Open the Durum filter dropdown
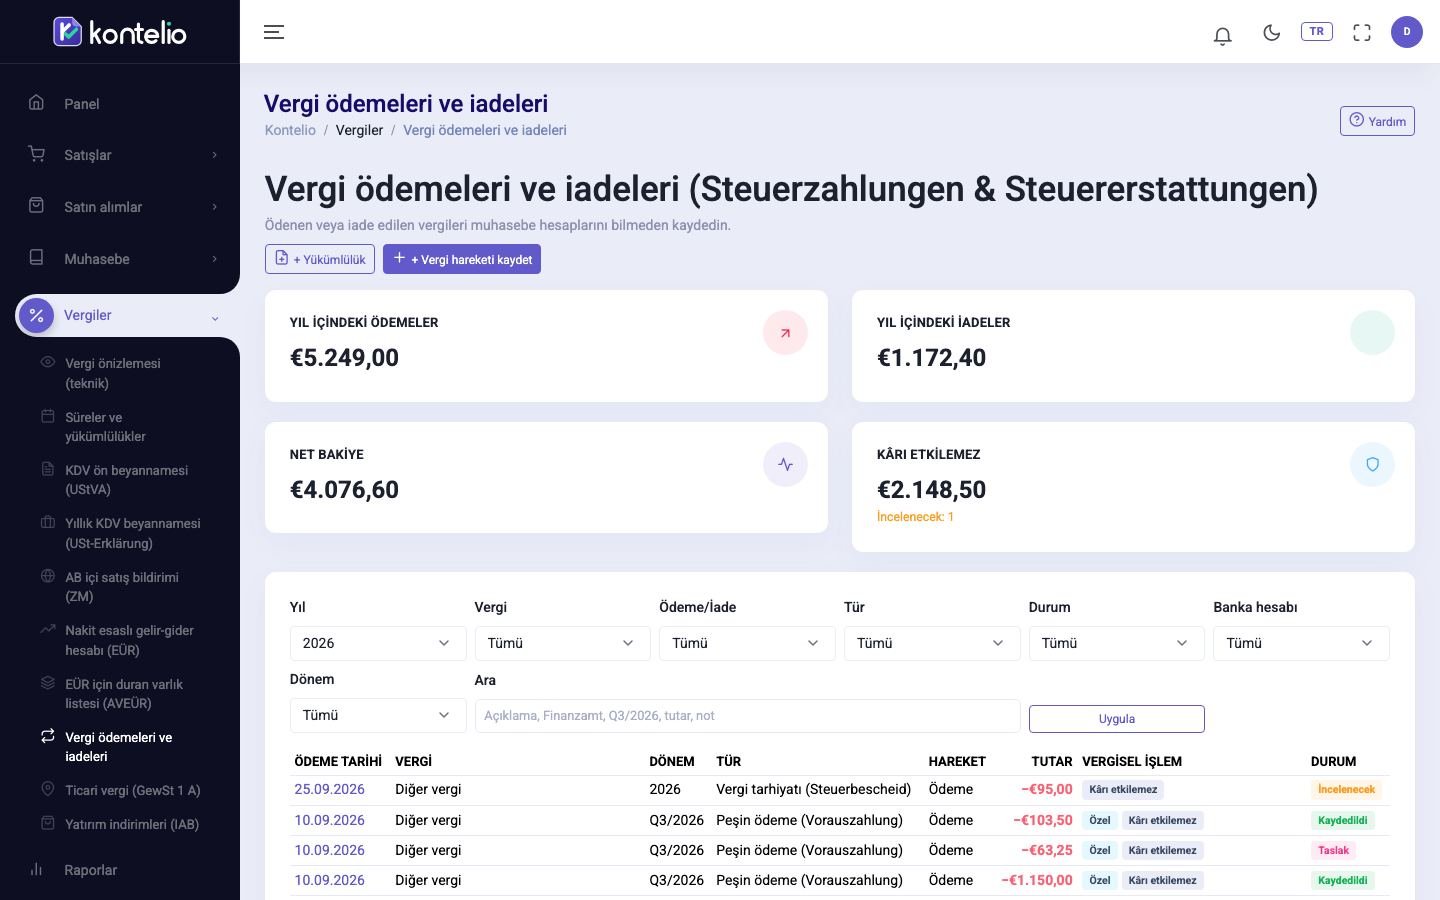This screenshot has width=1440, height=900. coord(1116,643)
